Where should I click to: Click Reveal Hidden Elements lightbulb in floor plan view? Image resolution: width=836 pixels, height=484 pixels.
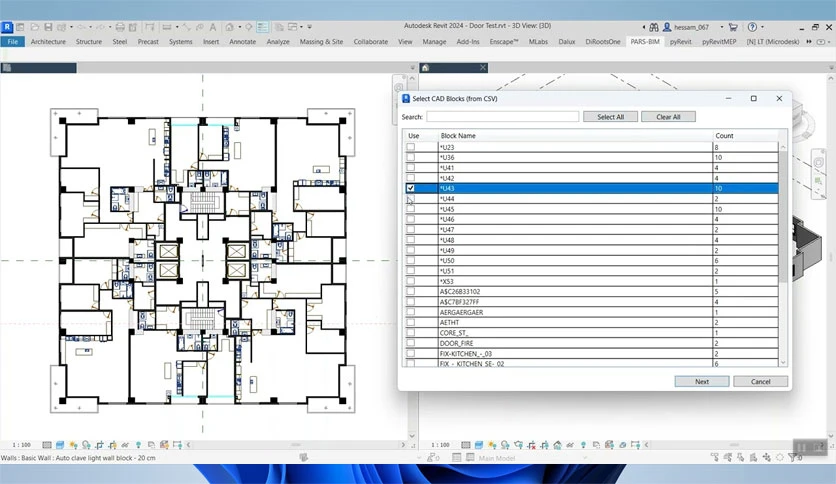coord(138,445)
